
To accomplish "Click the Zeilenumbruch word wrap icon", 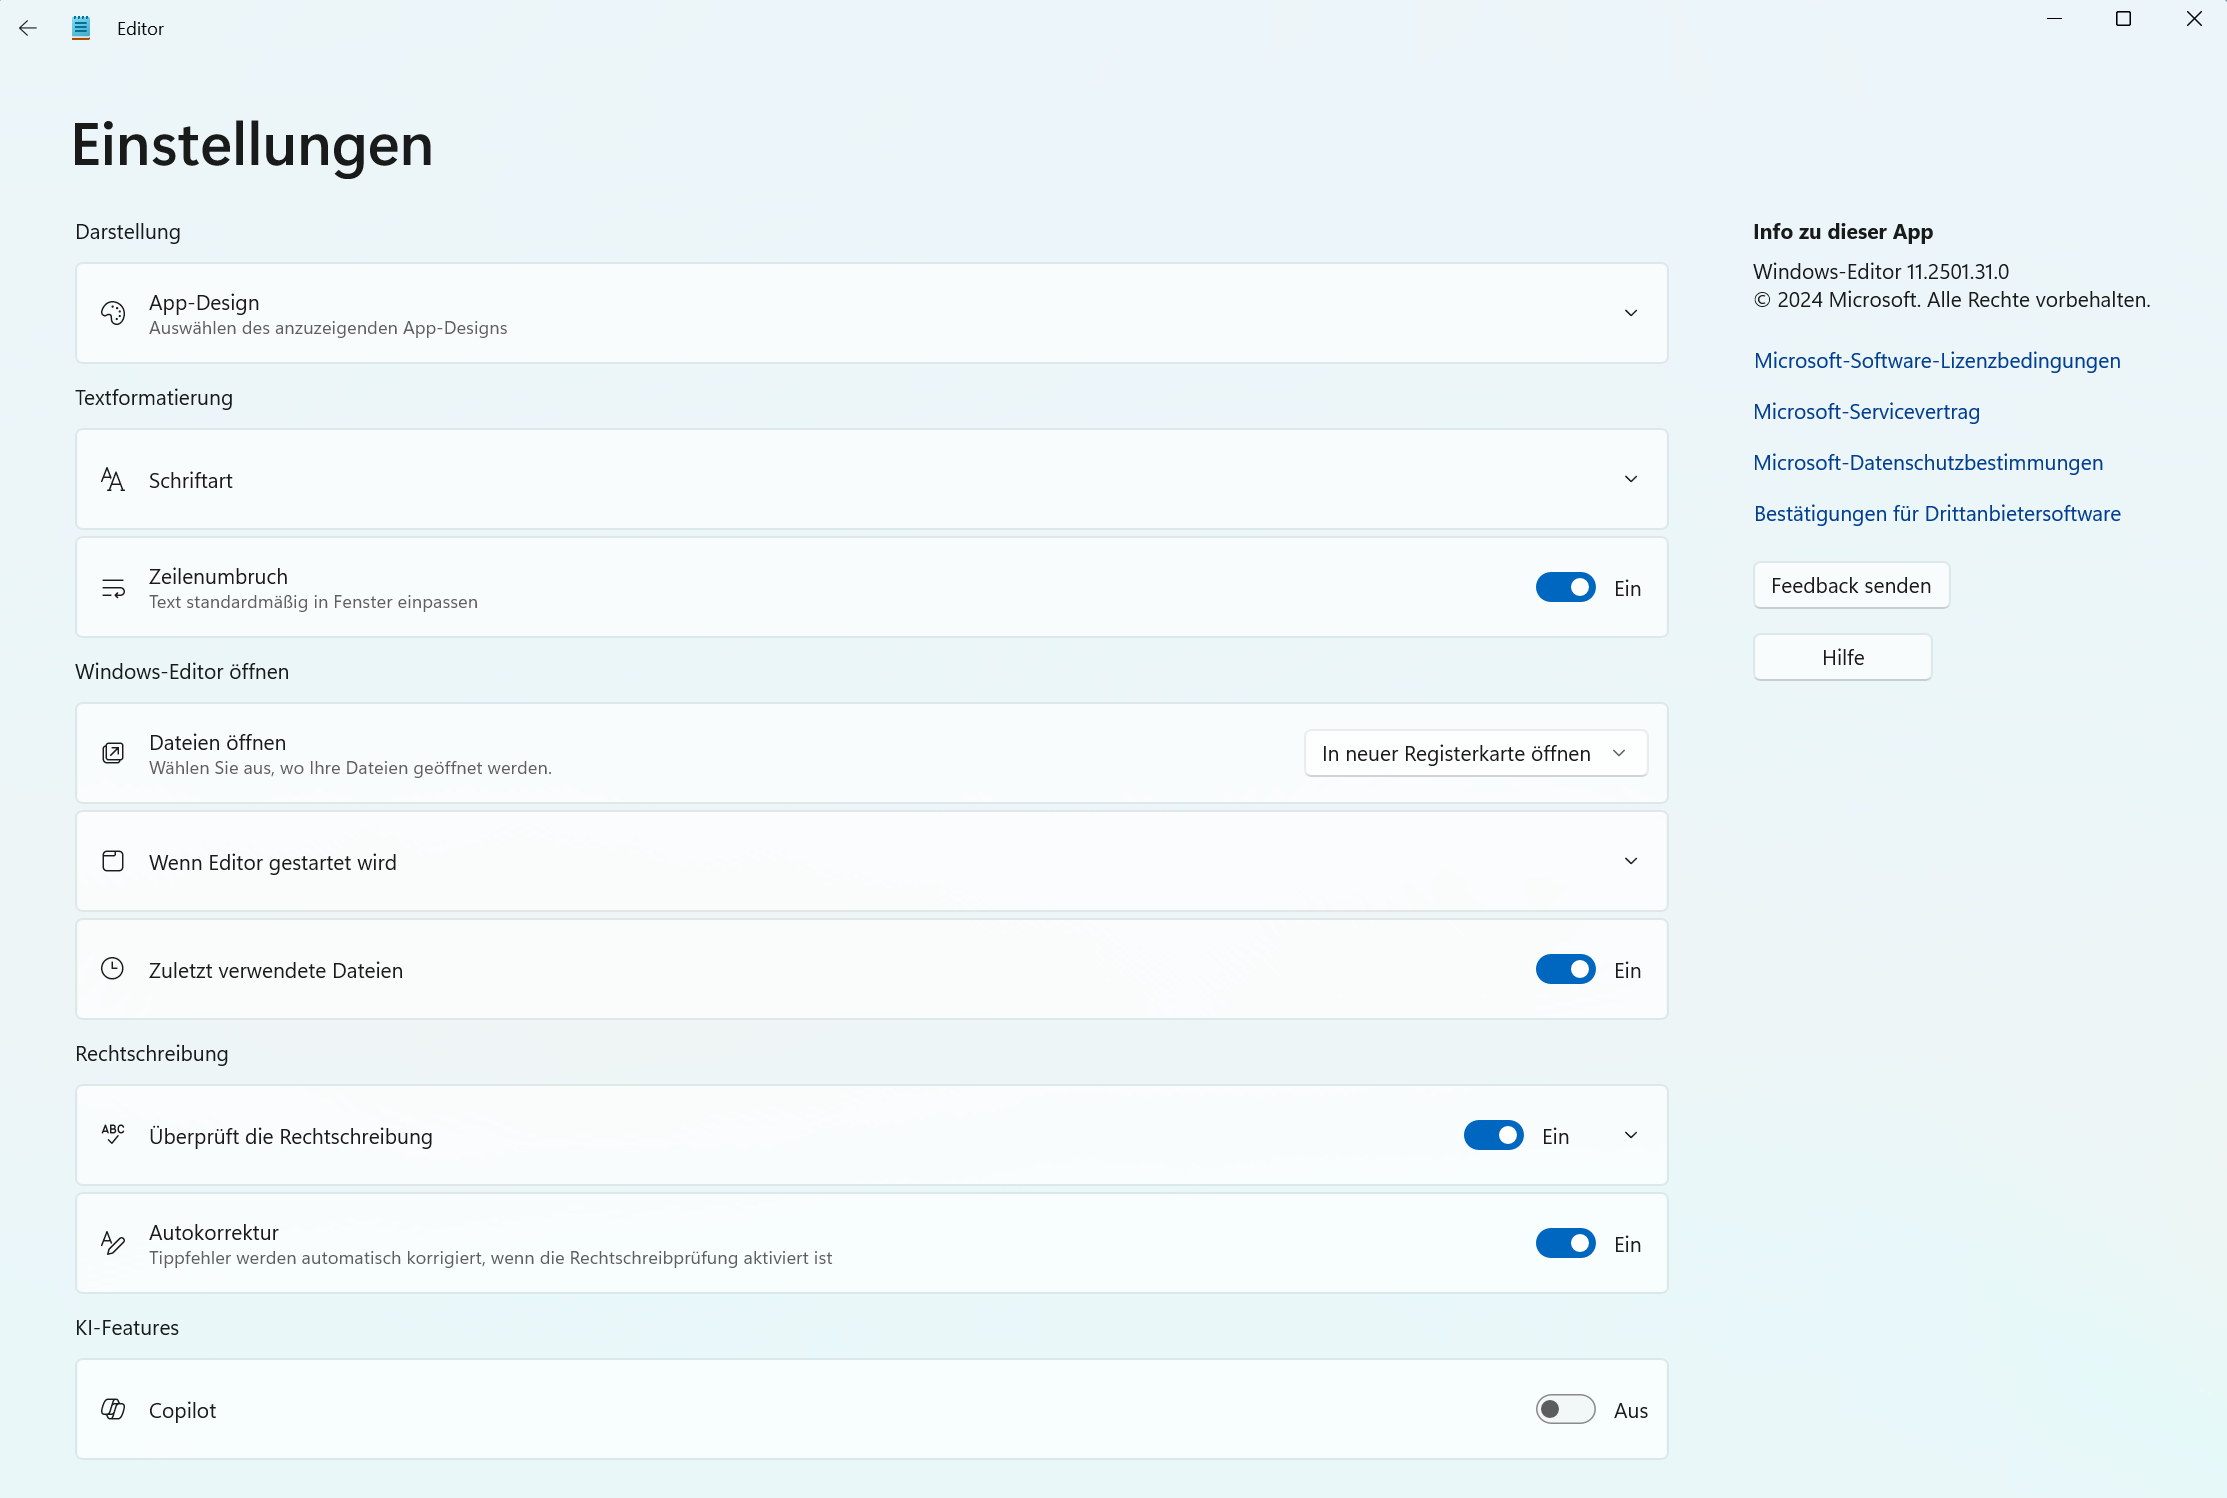I will [113, 588].
